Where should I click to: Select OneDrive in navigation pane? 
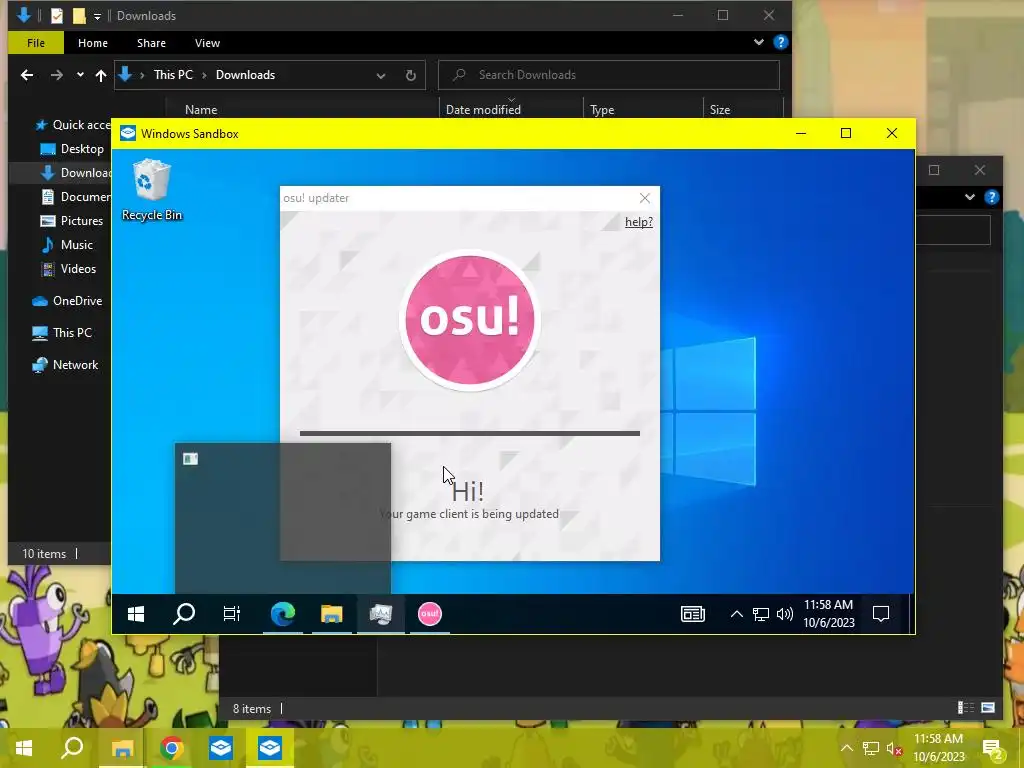click(67, 301)
